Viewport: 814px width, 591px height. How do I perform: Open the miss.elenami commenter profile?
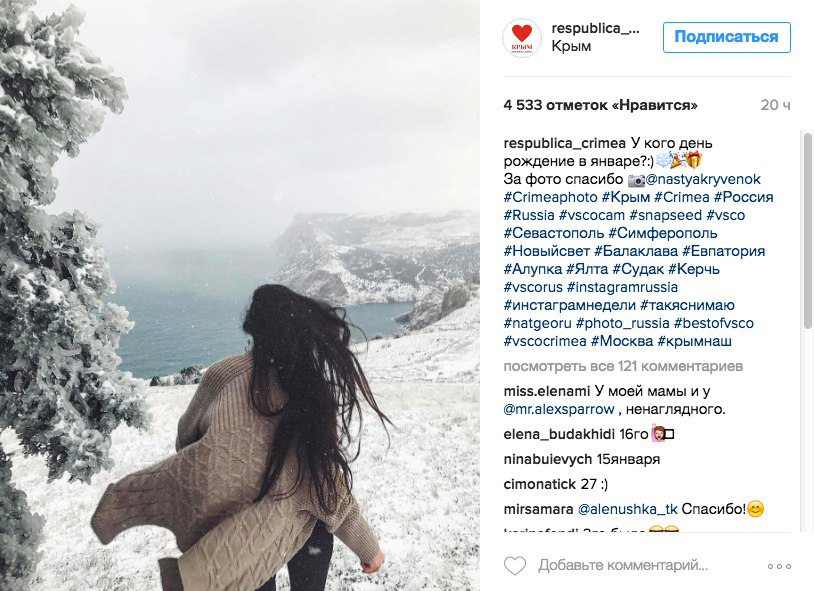(x=547, y=391)
